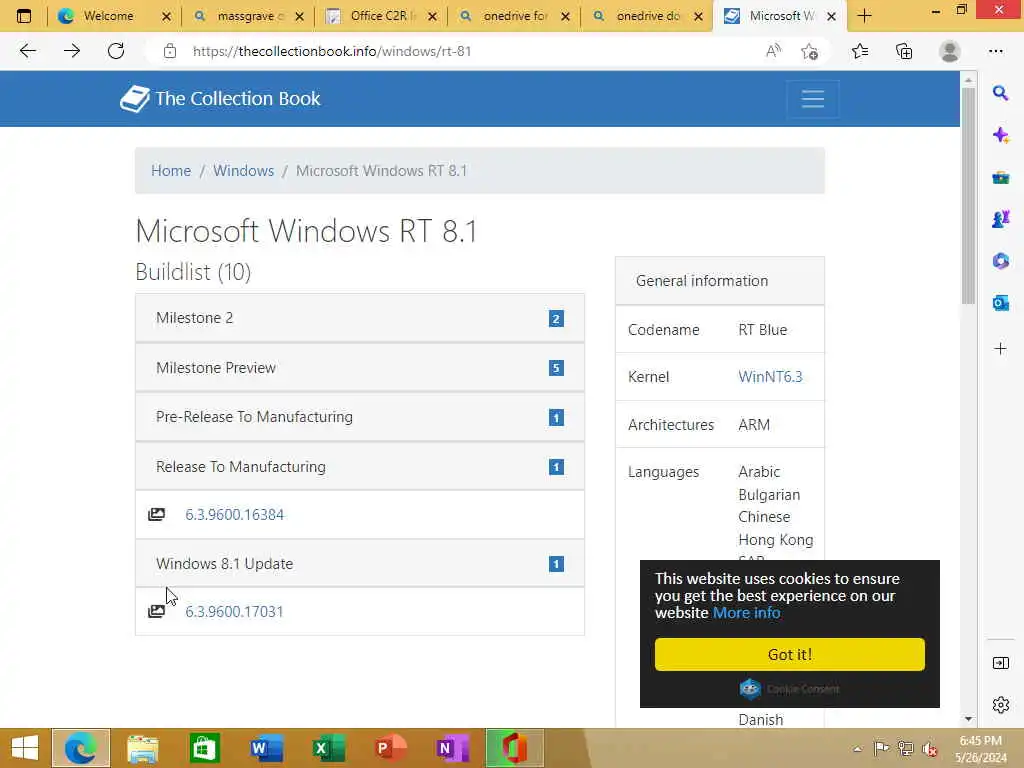Click the site lock icon in address bar
Viewport: 1024px width, 768px height.
pos(170,51)
